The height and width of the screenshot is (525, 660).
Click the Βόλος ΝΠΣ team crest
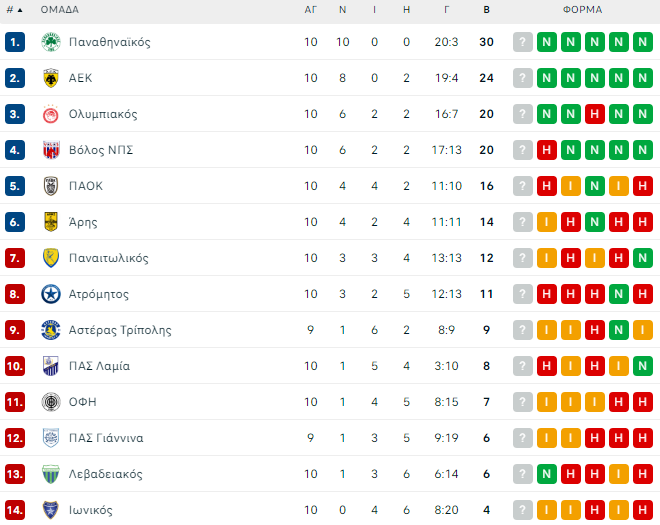[x=51, y=150]
